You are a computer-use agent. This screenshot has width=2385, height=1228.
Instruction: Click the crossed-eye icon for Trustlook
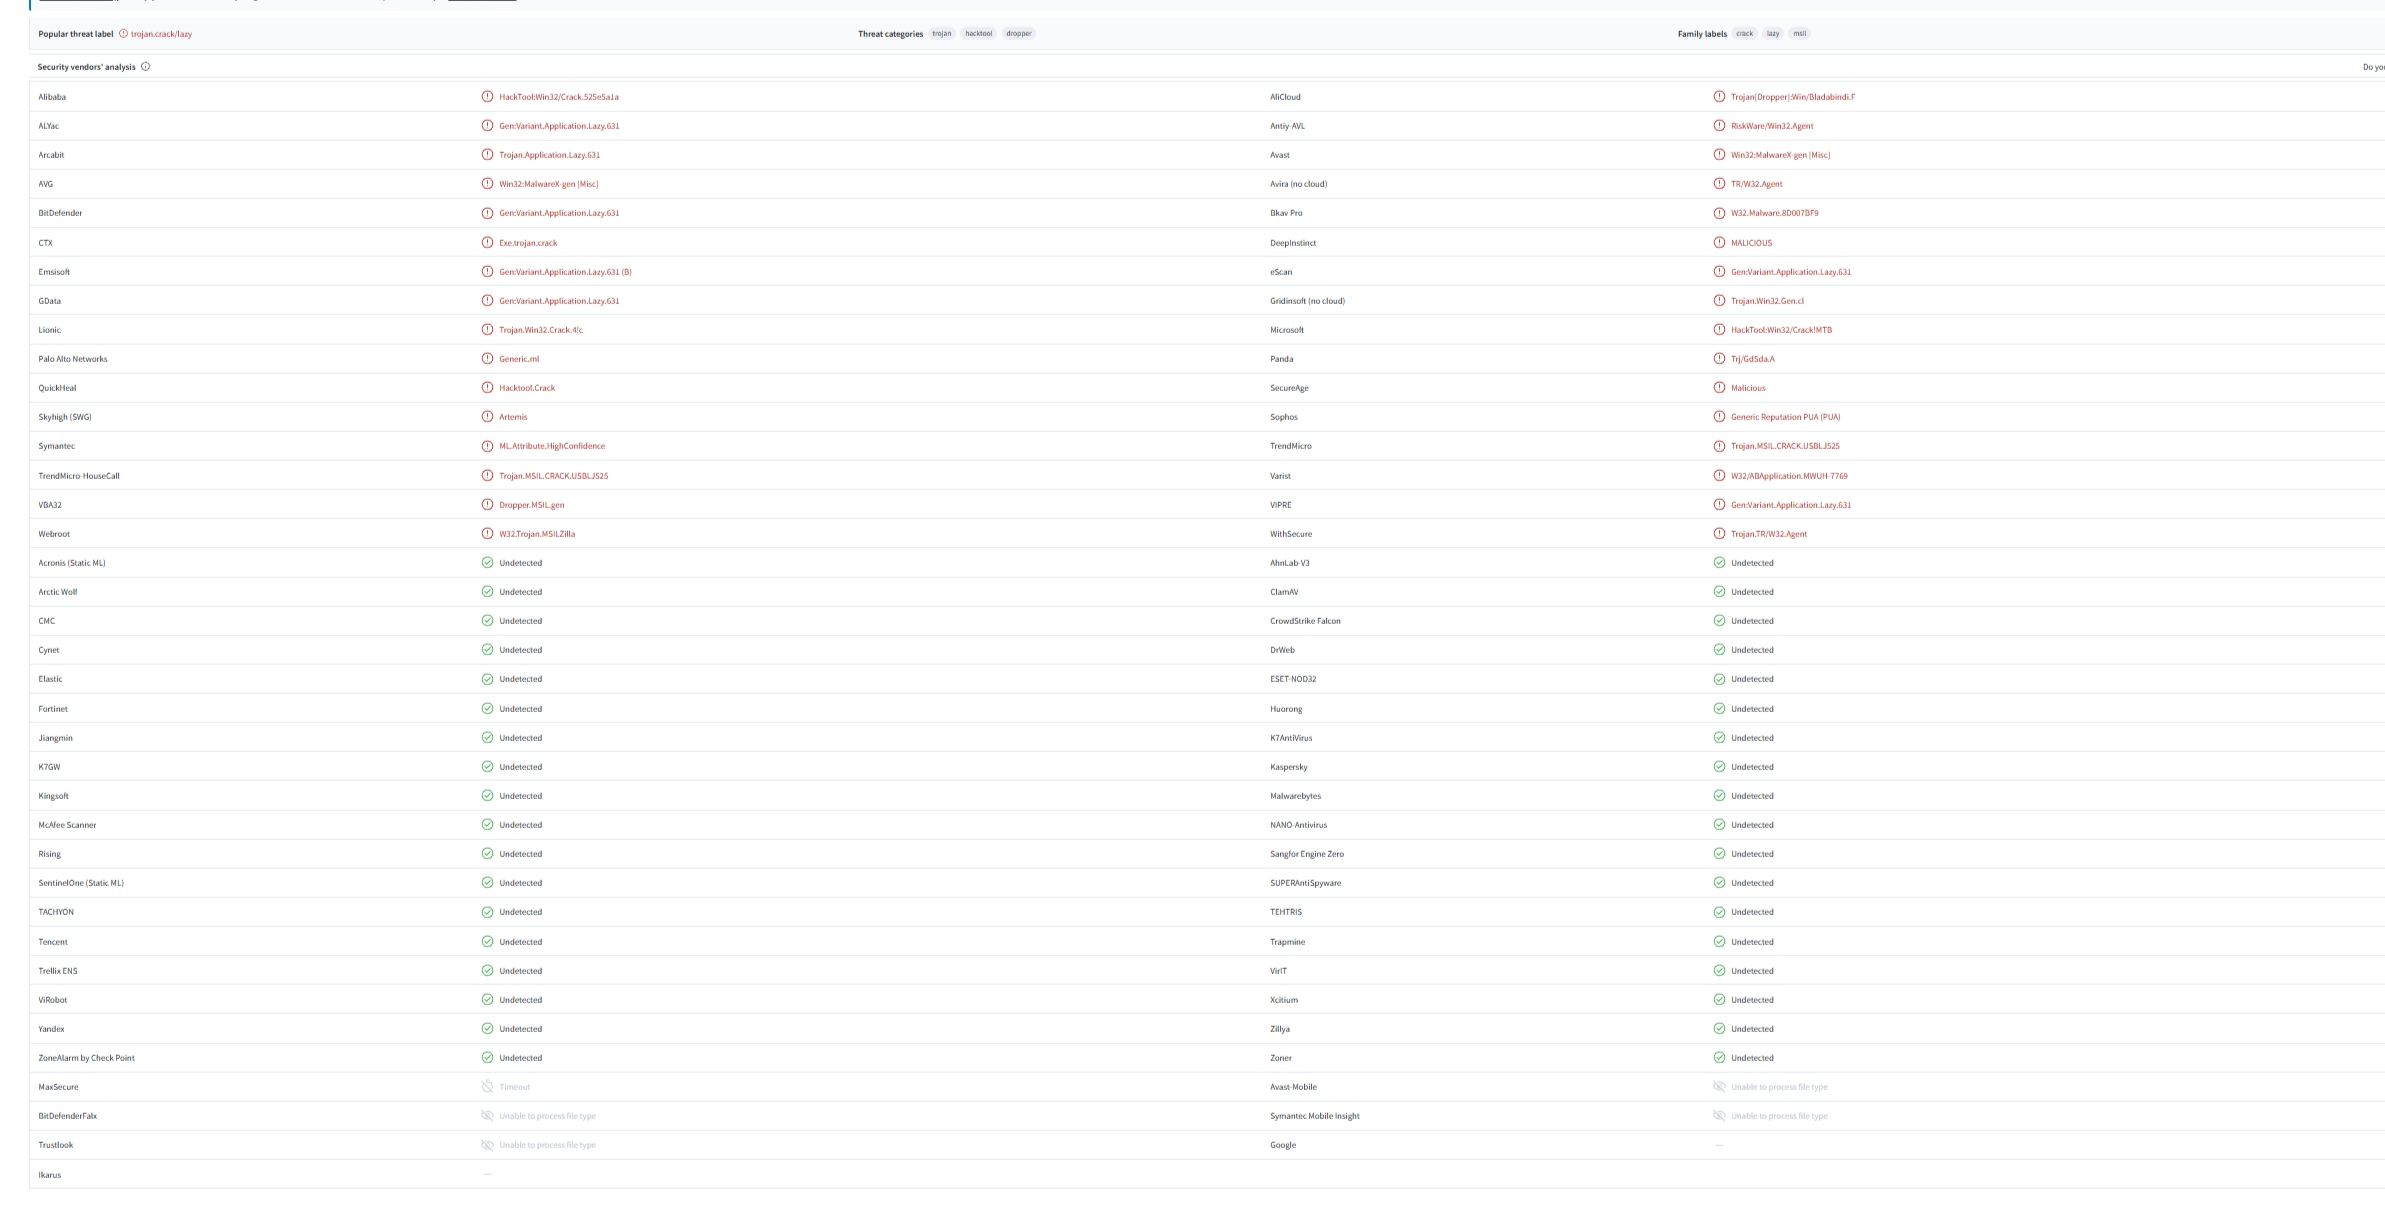(x=488, y=1145)
